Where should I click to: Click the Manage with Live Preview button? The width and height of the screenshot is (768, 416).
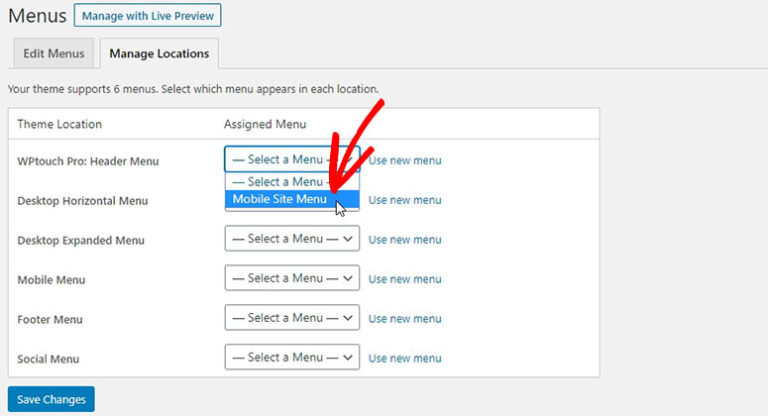point(147,16)
